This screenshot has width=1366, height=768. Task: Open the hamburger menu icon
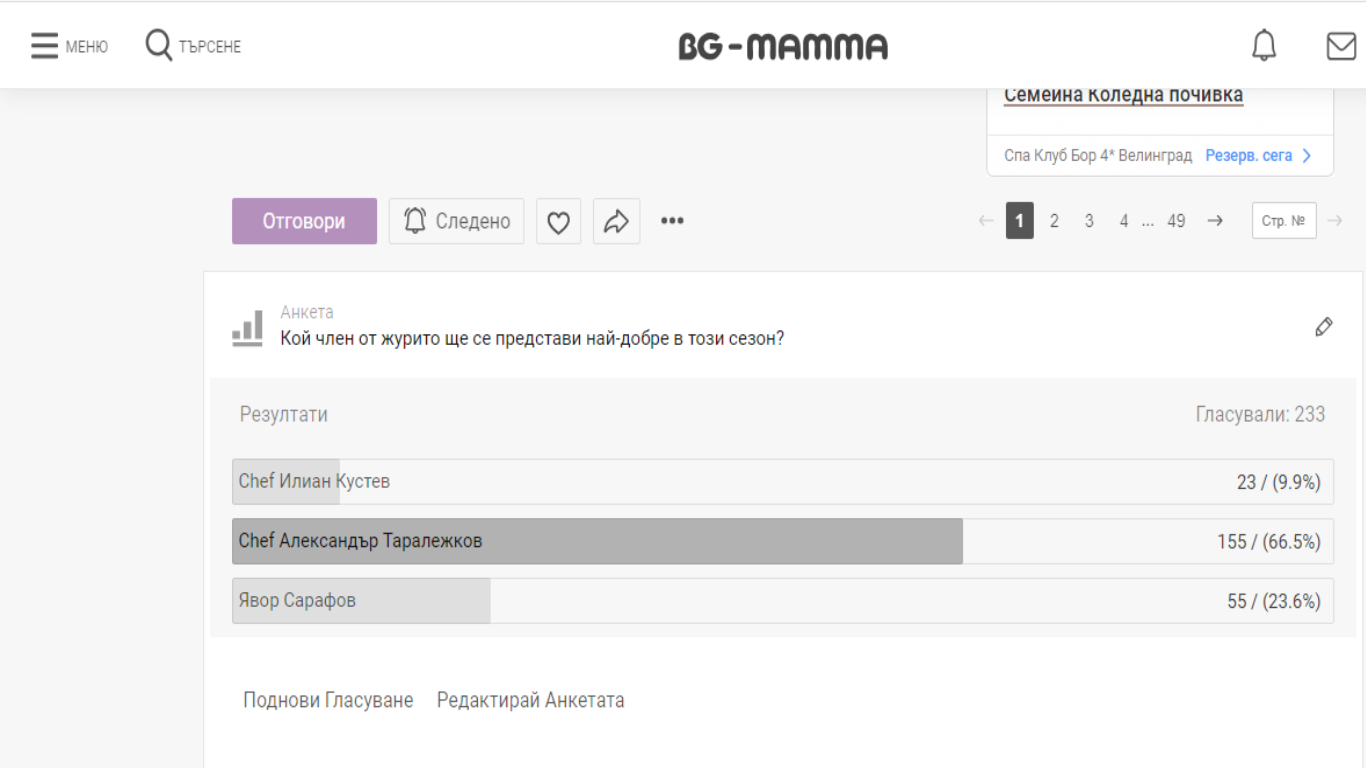coord(44,46)
